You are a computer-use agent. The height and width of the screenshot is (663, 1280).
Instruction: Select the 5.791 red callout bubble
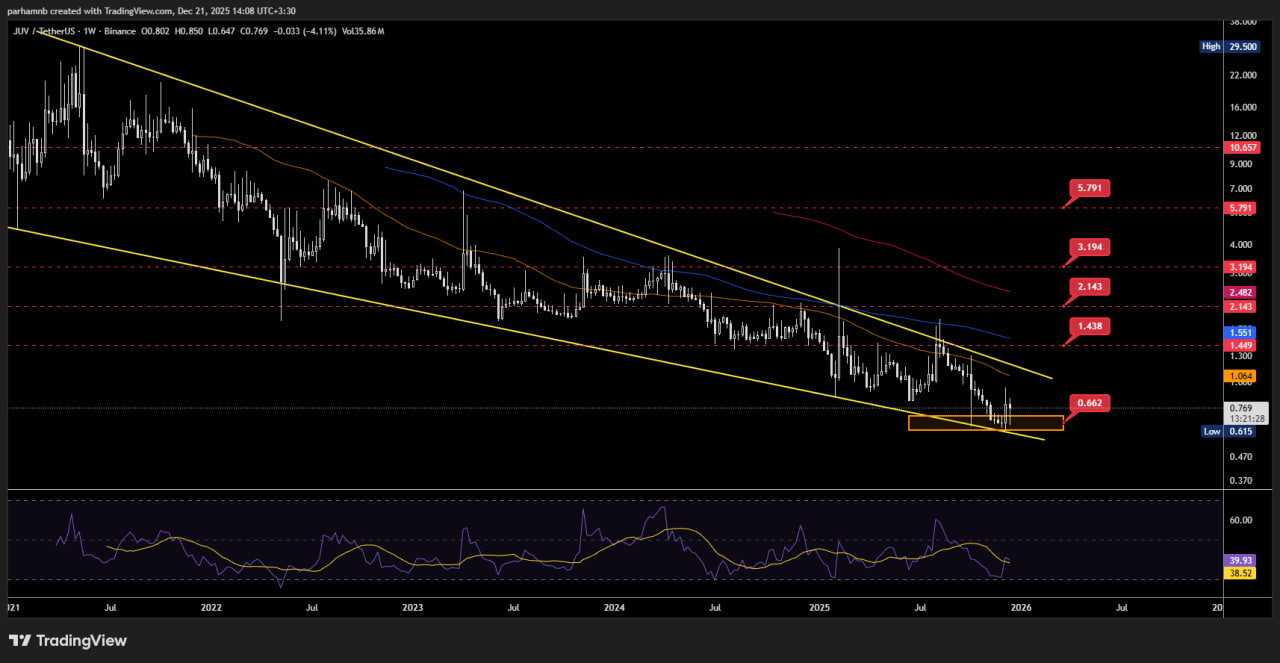(x=1090, y=188)
